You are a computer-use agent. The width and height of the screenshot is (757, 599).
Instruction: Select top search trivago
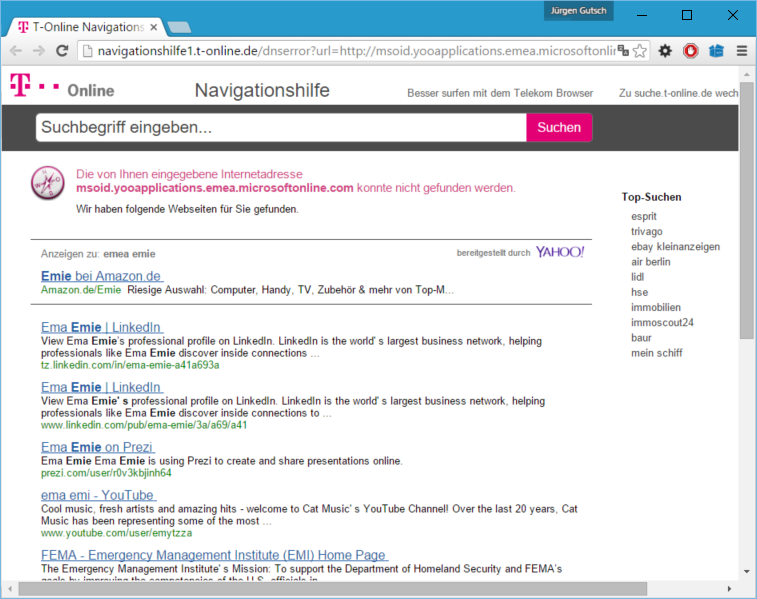646,232
